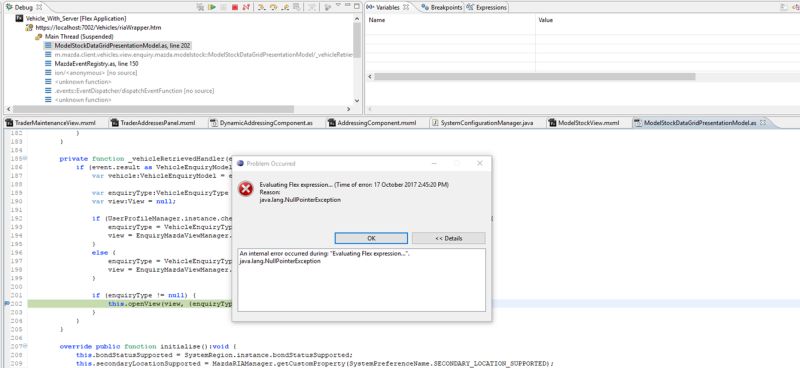Click the 'An internal error occurred' details text
The image size is (800, 368).
point(324,254)
